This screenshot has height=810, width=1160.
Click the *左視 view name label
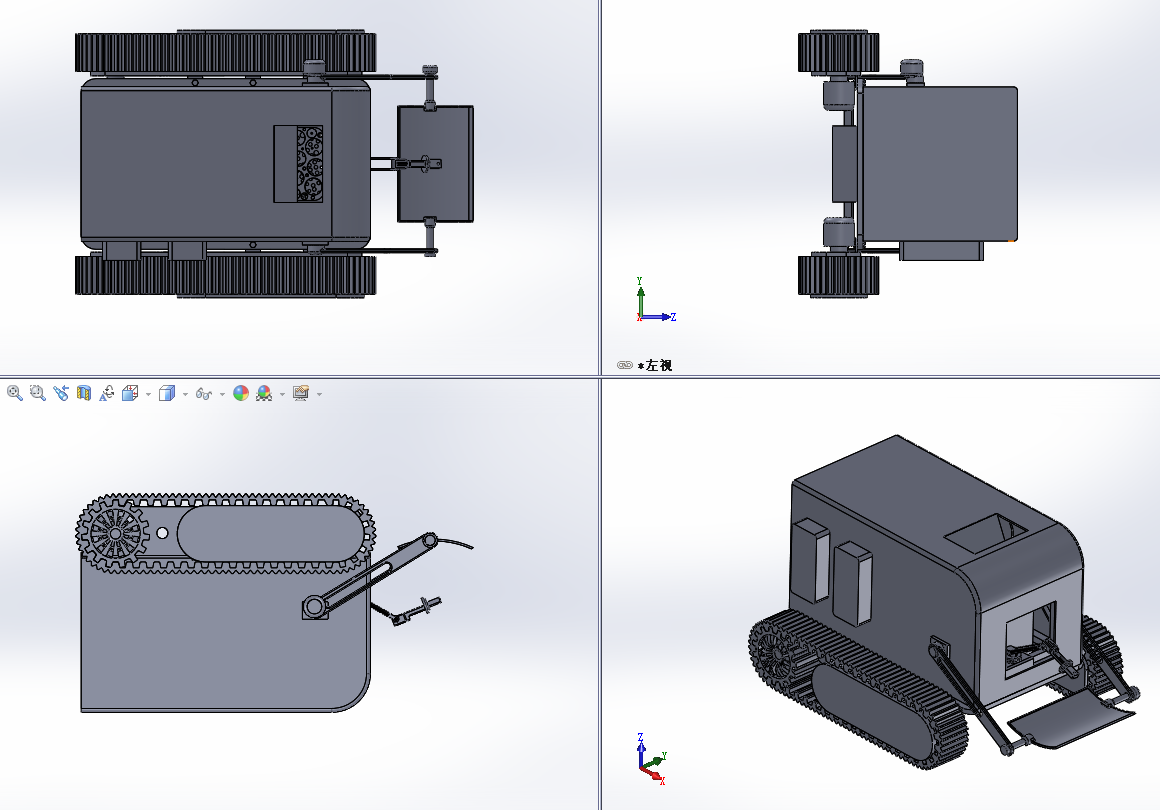[x=655, y=365]
